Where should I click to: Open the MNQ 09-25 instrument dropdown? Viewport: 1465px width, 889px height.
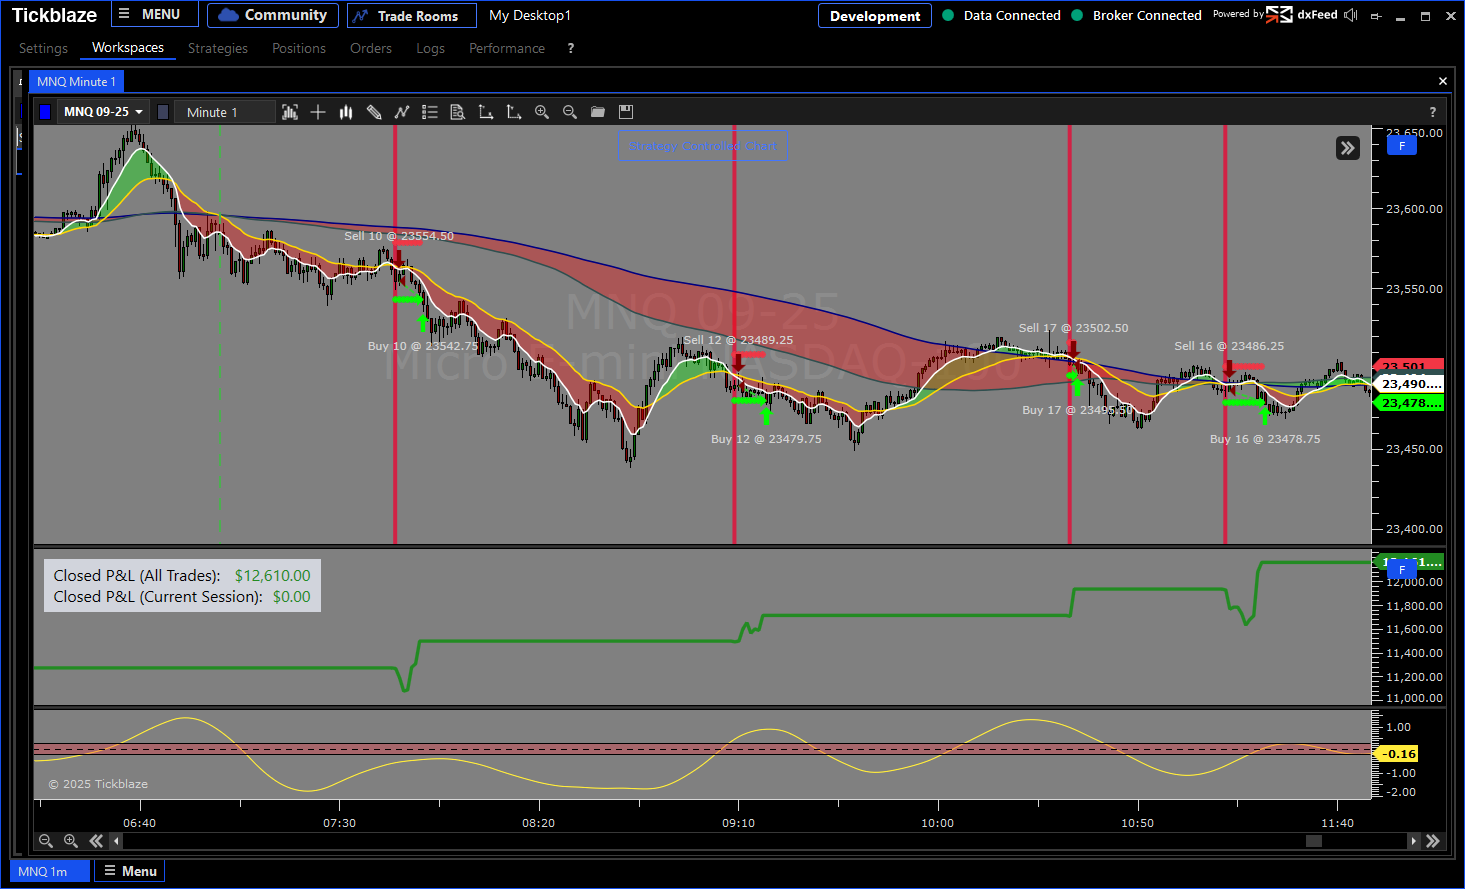click(x=103, y=112)
